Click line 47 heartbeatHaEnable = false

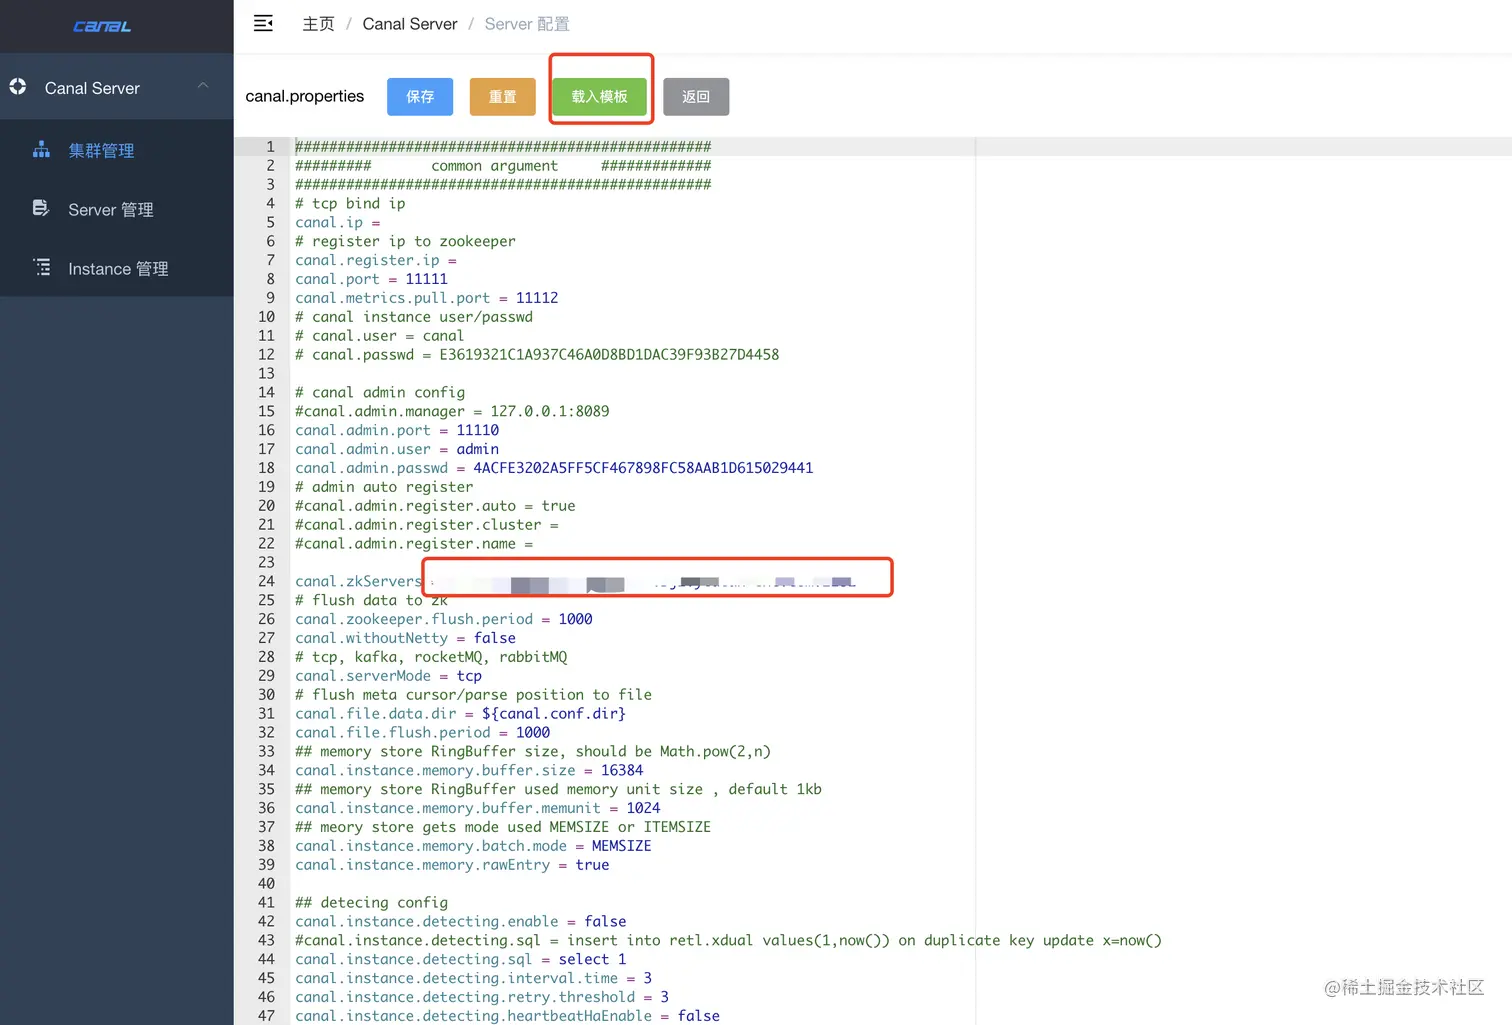(x=507, y=1016)
